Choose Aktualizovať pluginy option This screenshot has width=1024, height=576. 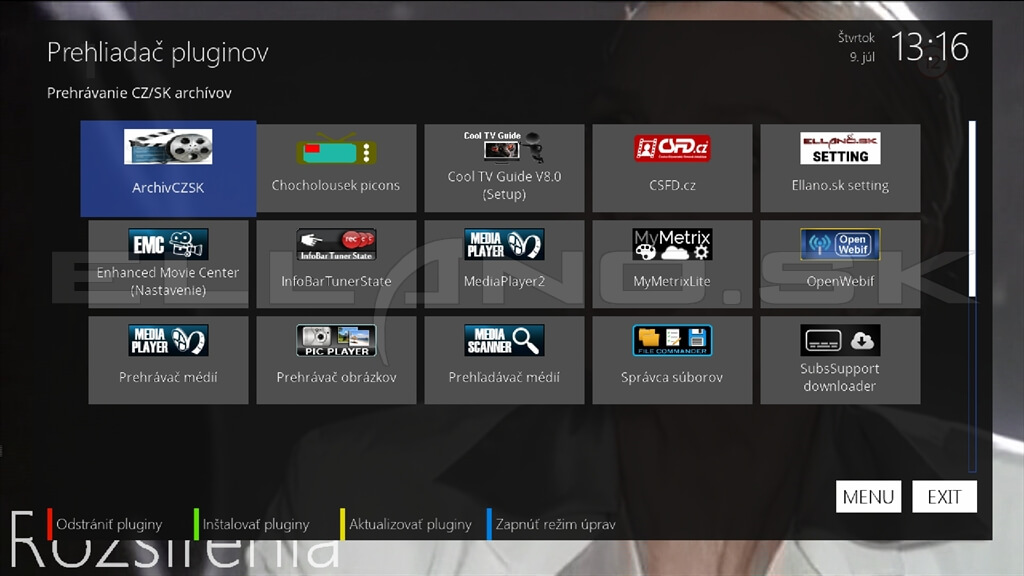point(410,524)
